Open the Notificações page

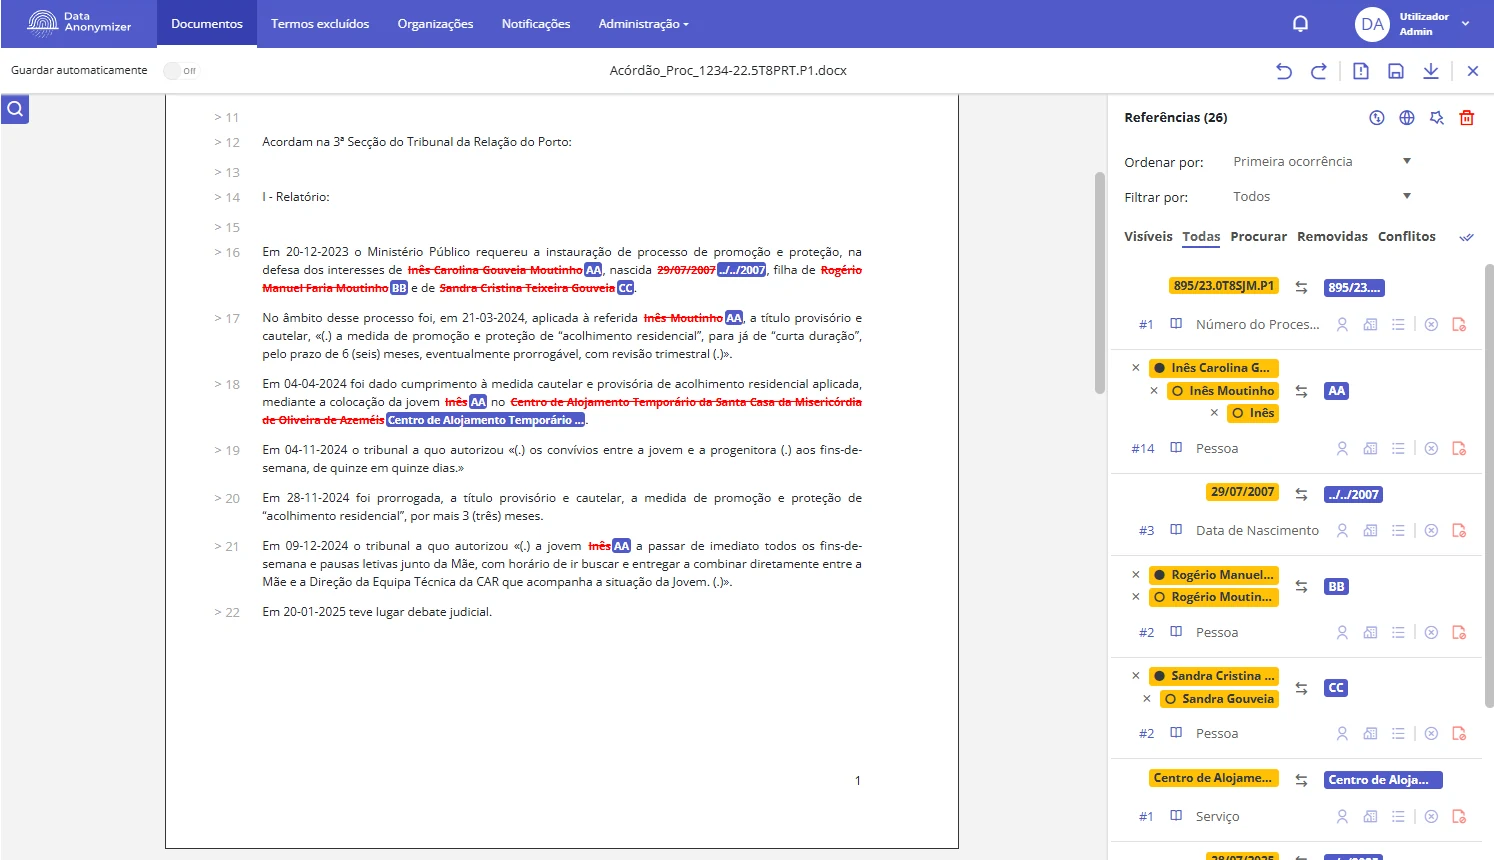coord(536,24)
